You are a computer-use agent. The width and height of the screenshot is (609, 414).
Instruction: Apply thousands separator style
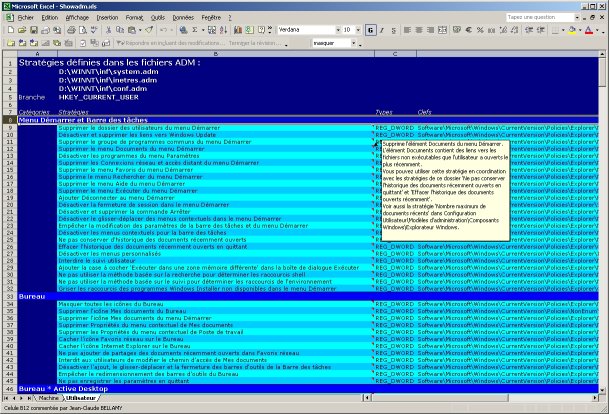coord(492,30)
